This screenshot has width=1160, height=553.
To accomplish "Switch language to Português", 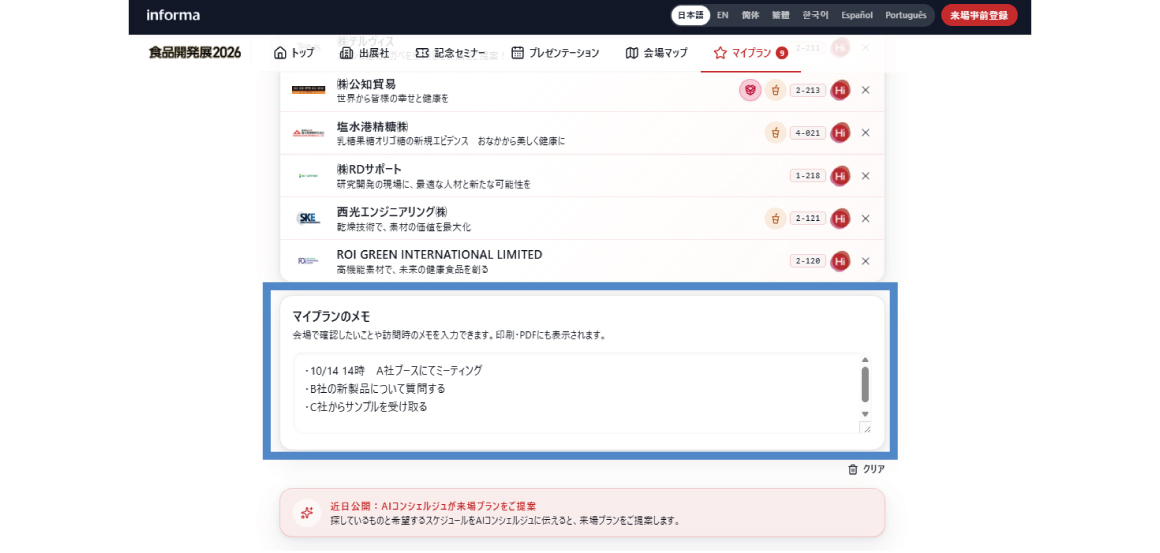I will click(906, 15).
